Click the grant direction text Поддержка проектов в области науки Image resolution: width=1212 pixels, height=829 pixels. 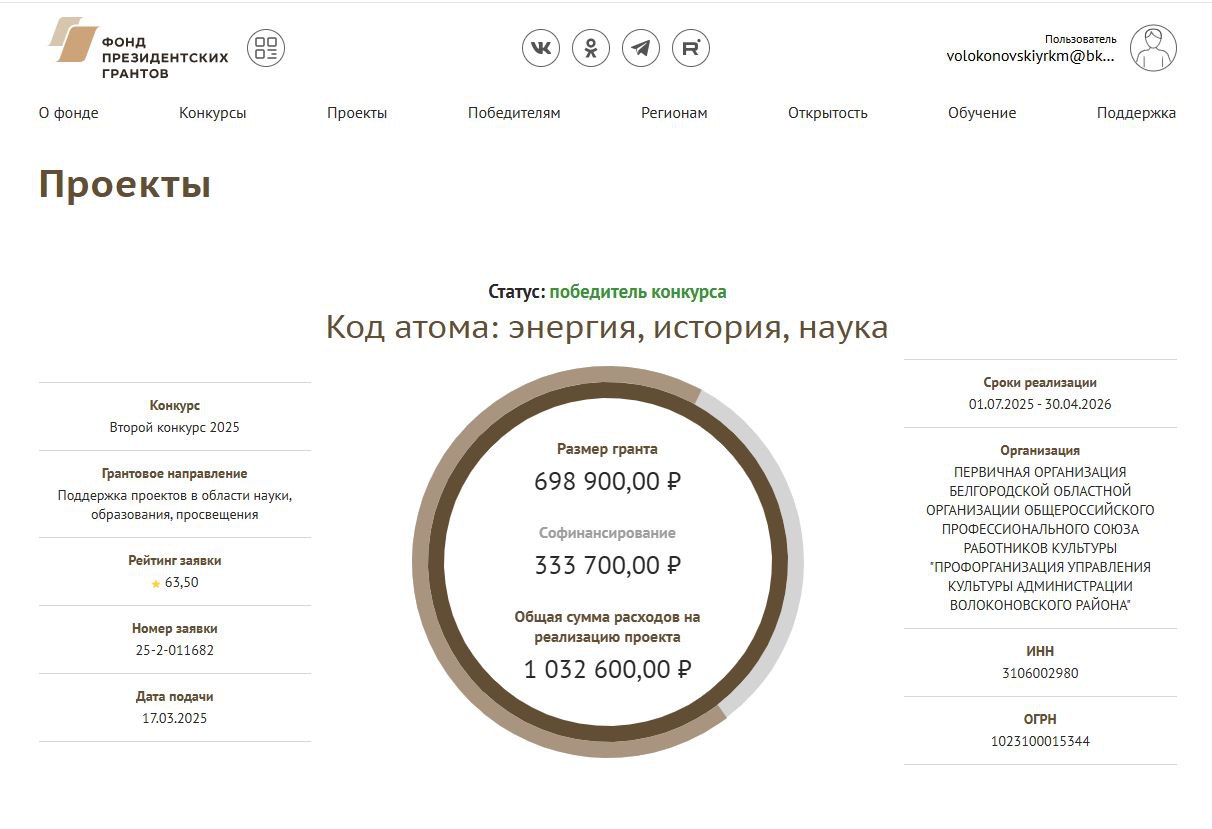175,504
